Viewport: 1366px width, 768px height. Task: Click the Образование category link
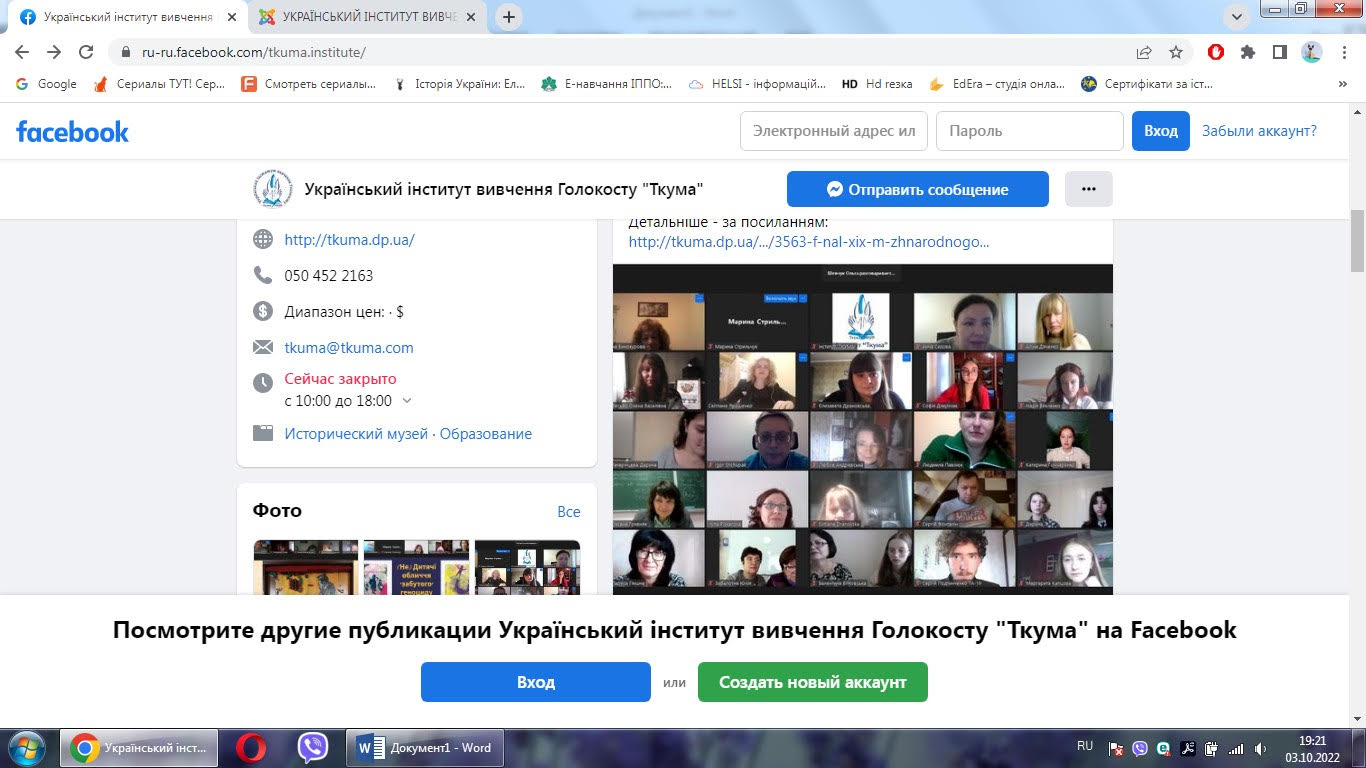(x=486, y=434)
